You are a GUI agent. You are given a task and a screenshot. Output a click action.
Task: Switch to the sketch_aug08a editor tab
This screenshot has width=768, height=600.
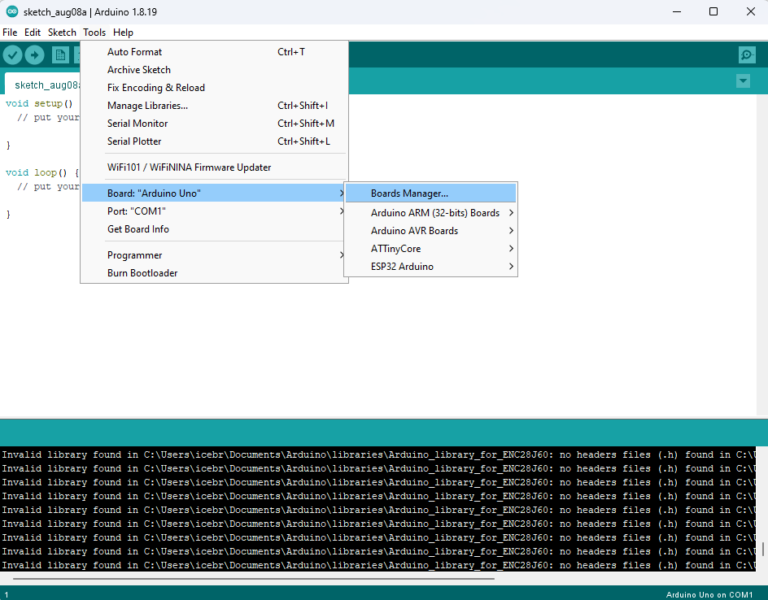click(x=45, y=85)
